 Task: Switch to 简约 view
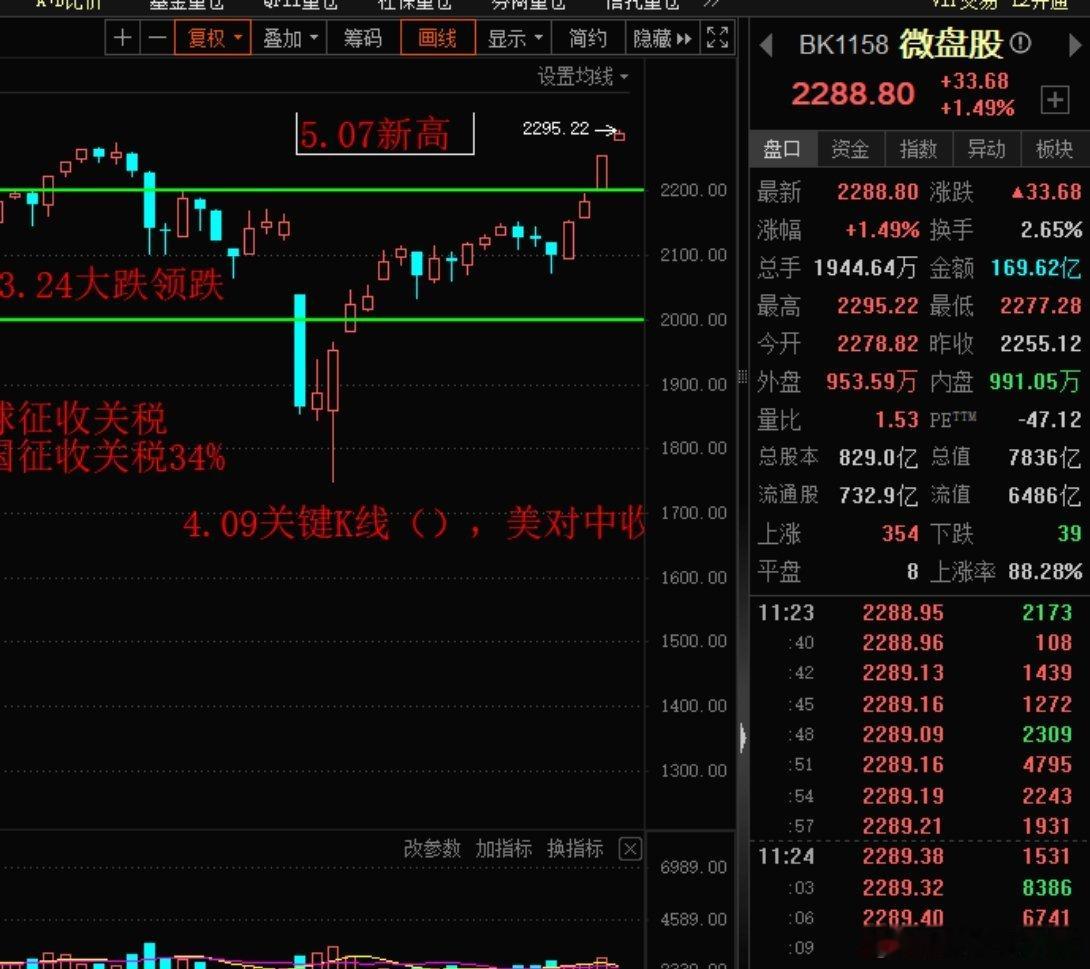pos(588,38)
